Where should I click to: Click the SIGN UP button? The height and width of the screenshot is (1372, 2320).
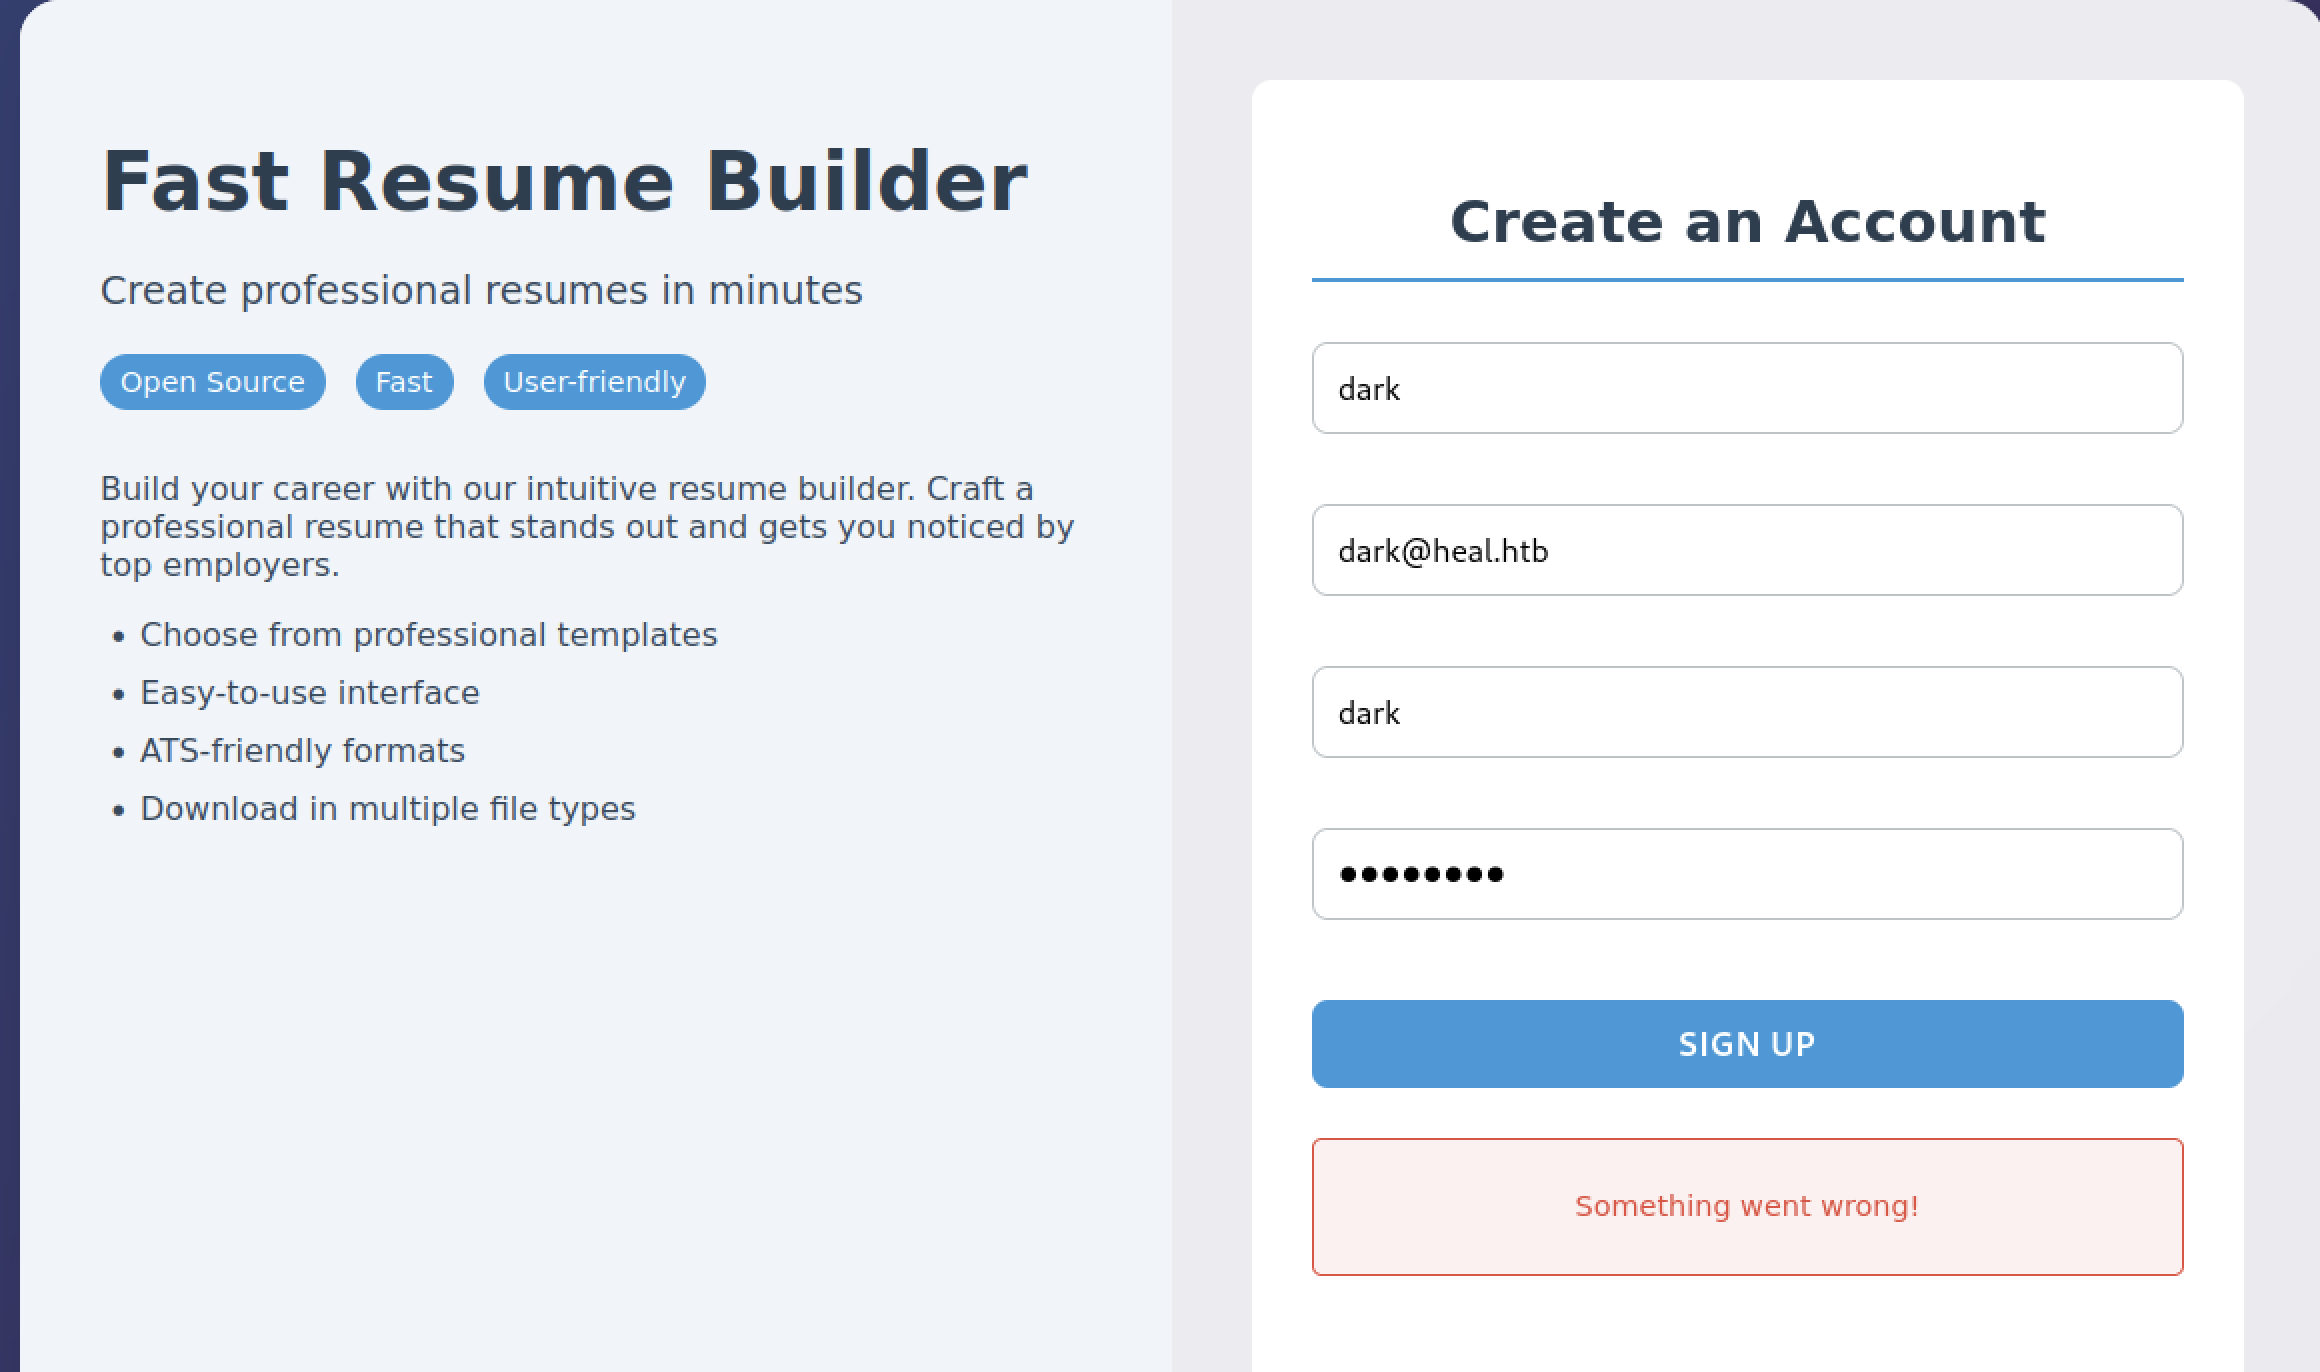[x=1746, y=1044]
